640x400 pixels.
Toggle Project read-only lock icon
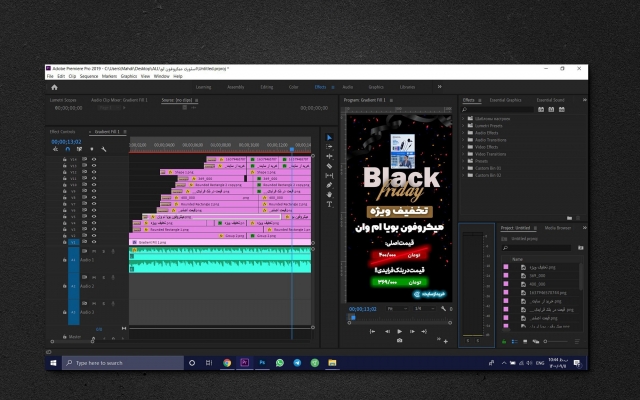pos(504,342)
